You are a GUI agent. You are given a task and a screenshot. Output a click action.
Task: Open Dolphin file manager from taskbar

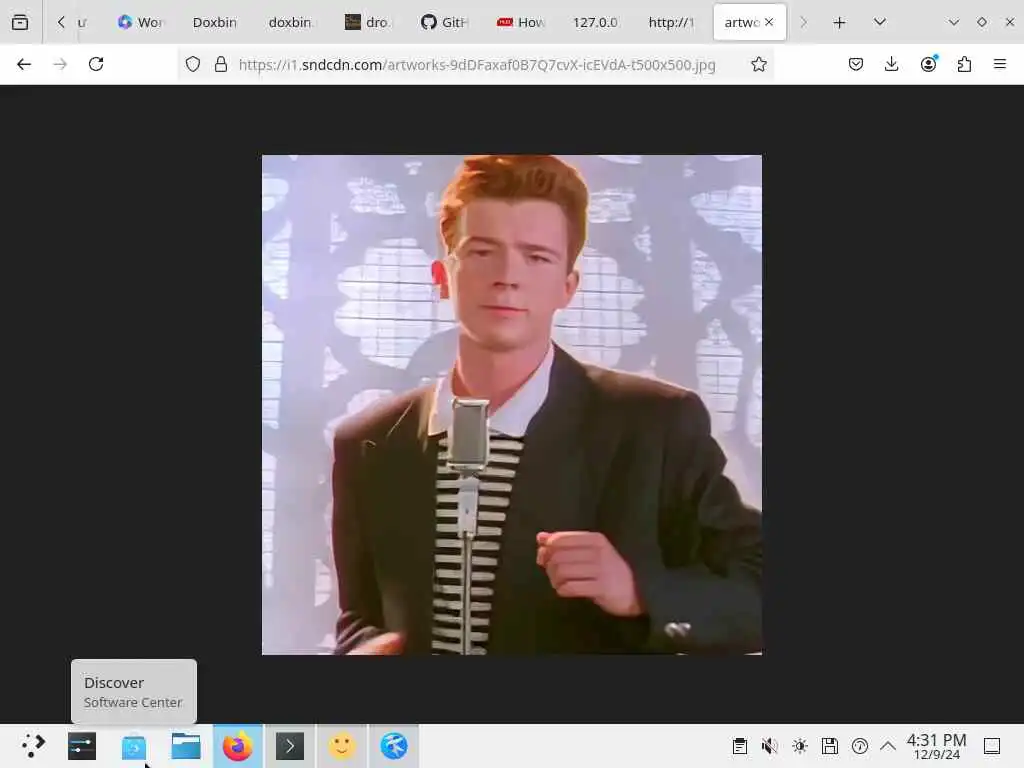185,746
